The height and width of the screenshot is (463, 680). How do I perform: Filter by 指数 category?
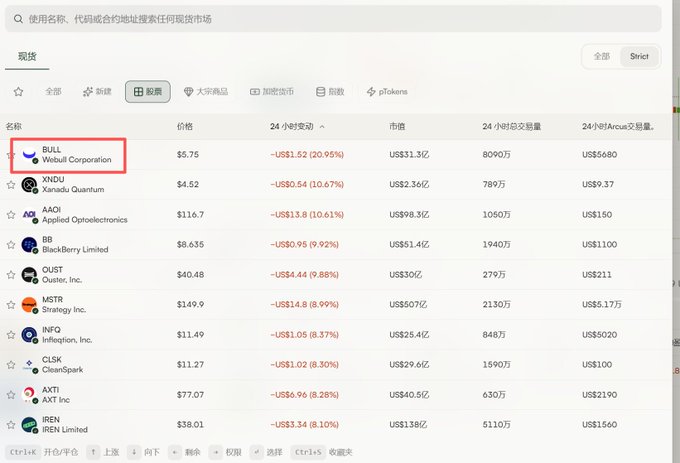click(330, 91)
